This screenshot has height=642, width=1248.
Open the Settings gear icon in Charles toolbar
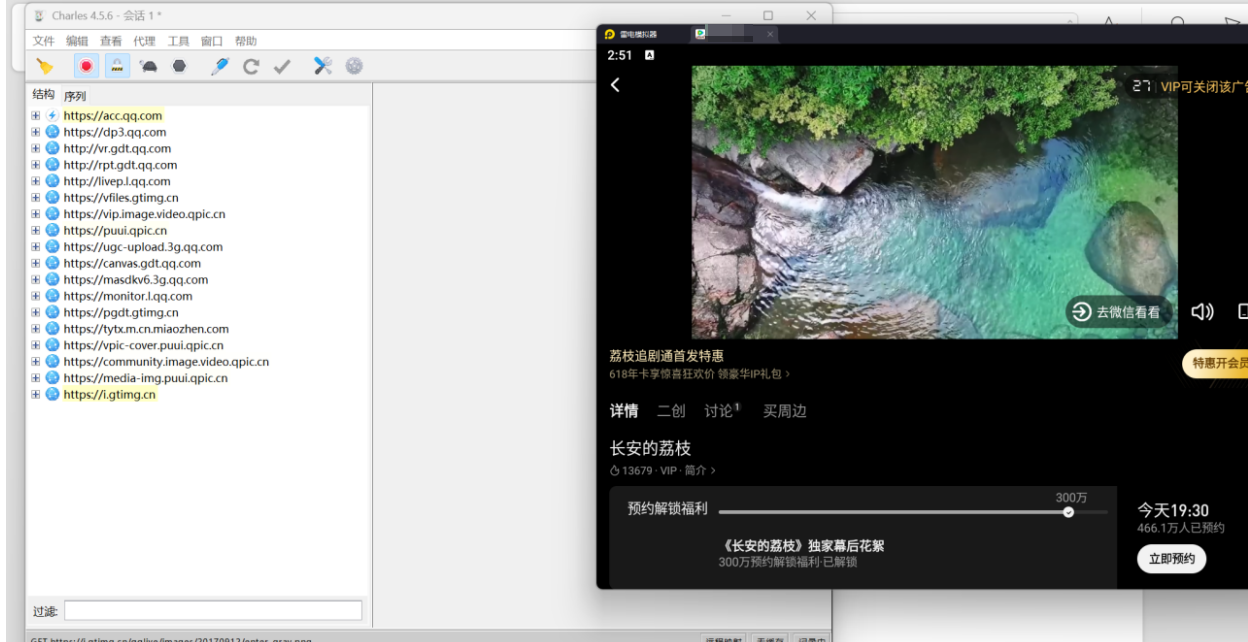[x=354, y=66]
